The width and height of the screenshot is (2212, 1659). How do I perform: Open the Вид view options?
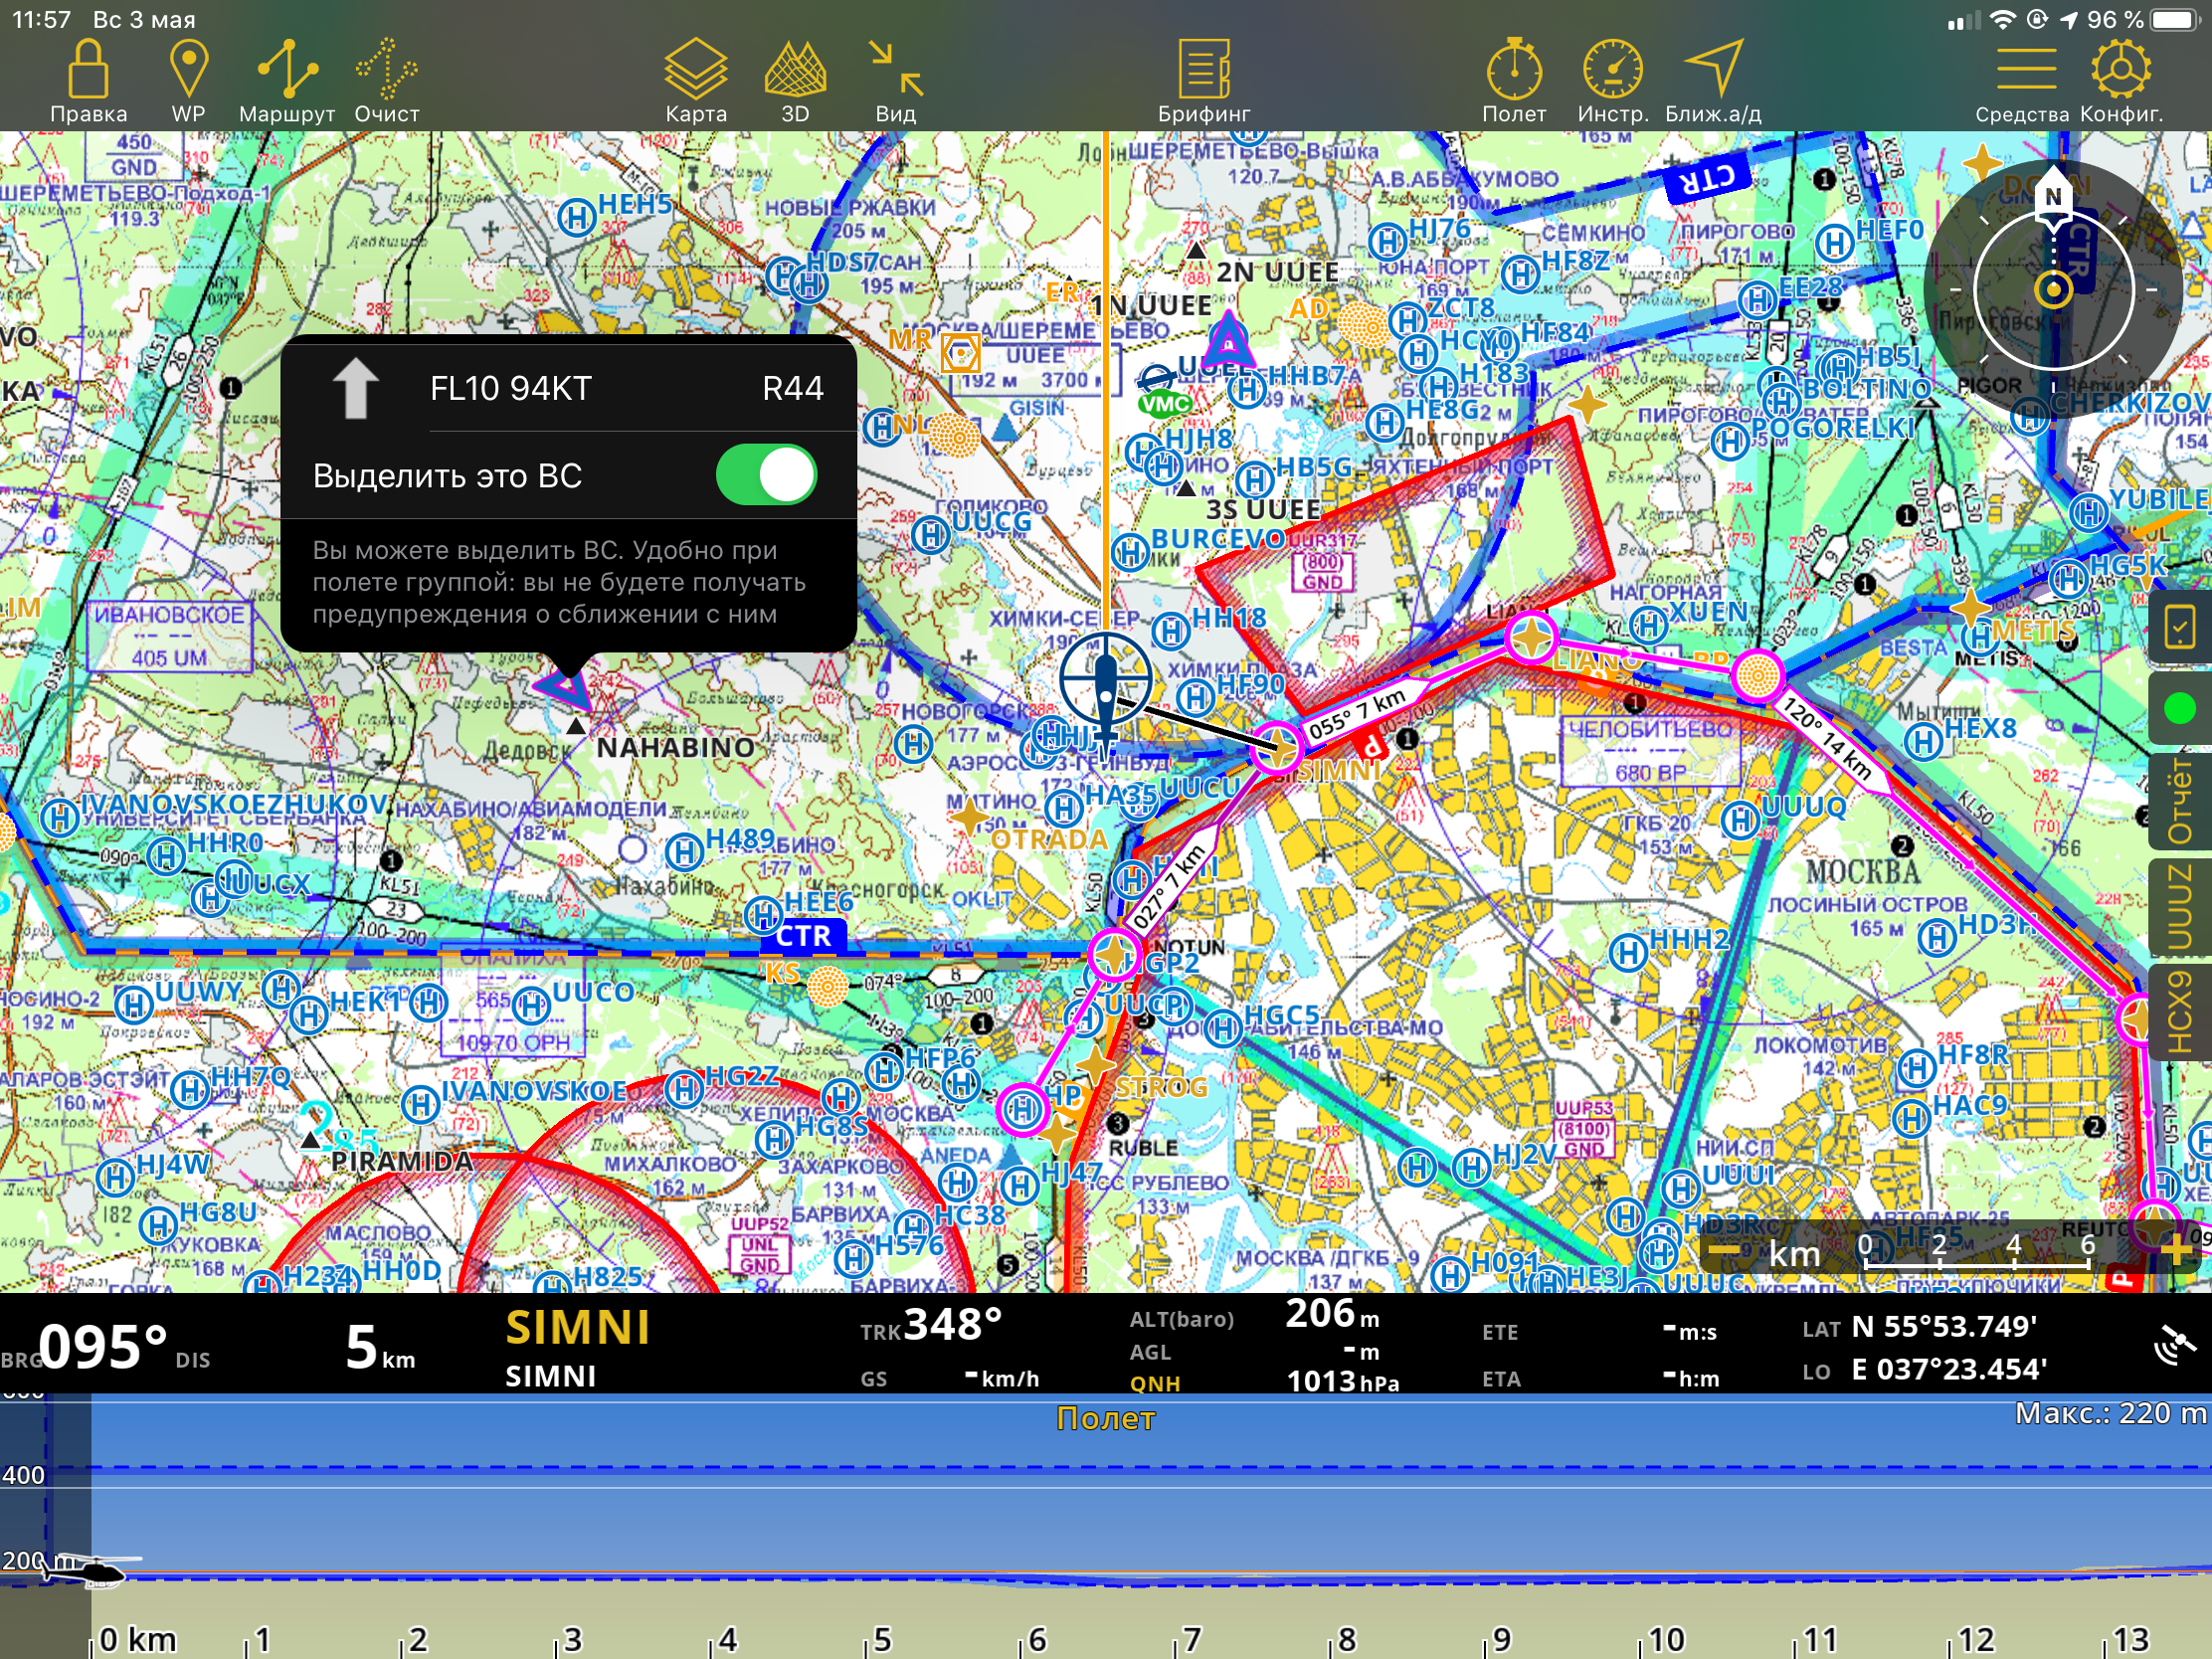pyautogui.click(x=895, y=70)
